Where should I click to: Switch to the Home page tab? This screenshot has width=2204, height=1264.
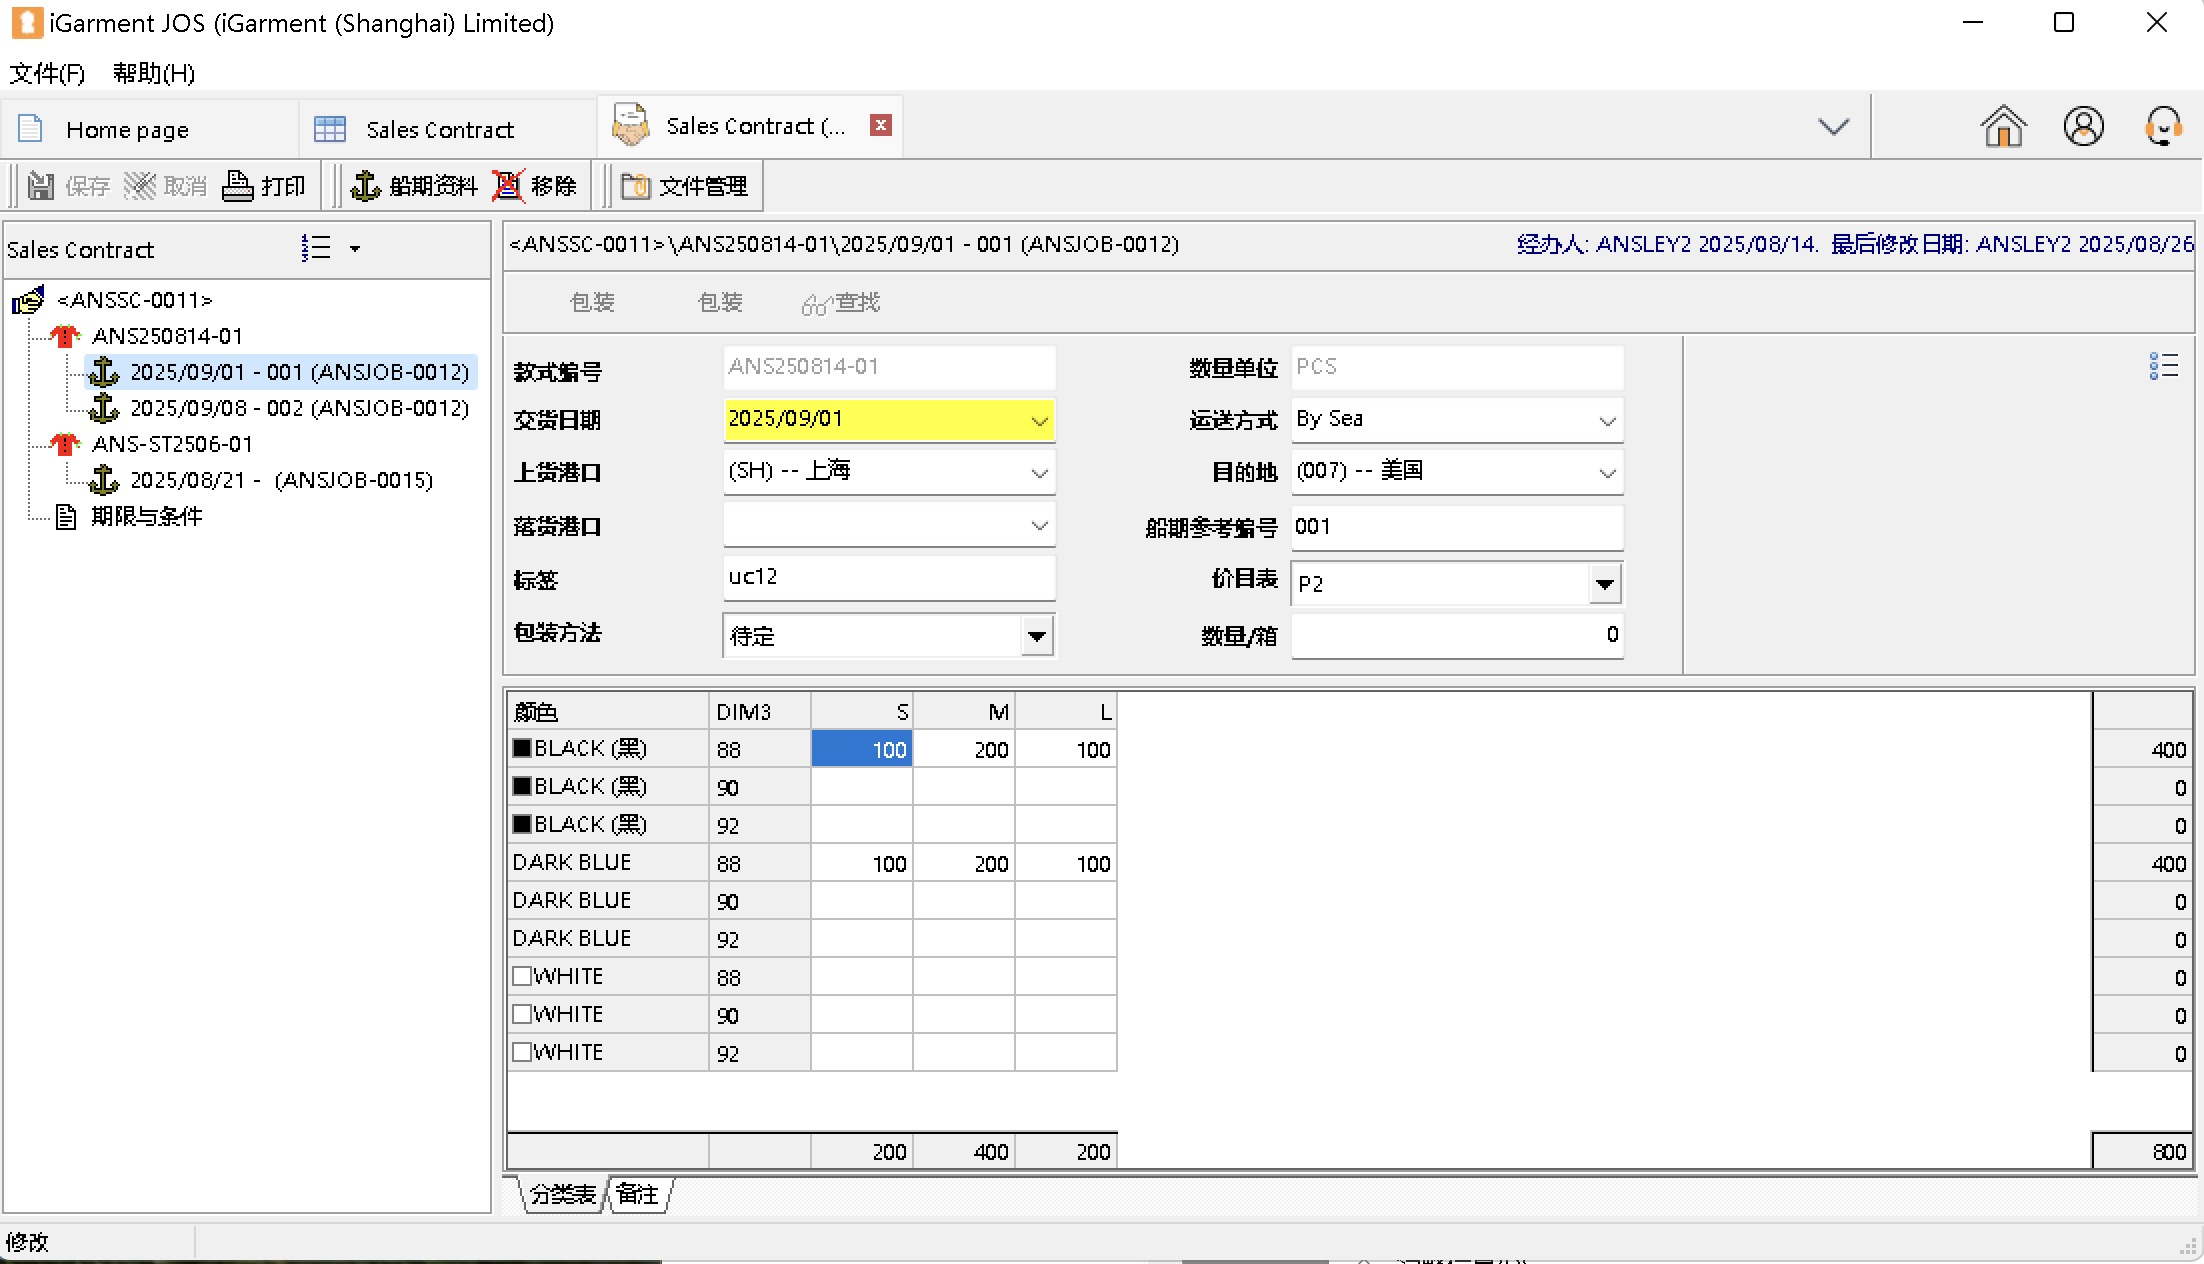[x=127, y=130]
